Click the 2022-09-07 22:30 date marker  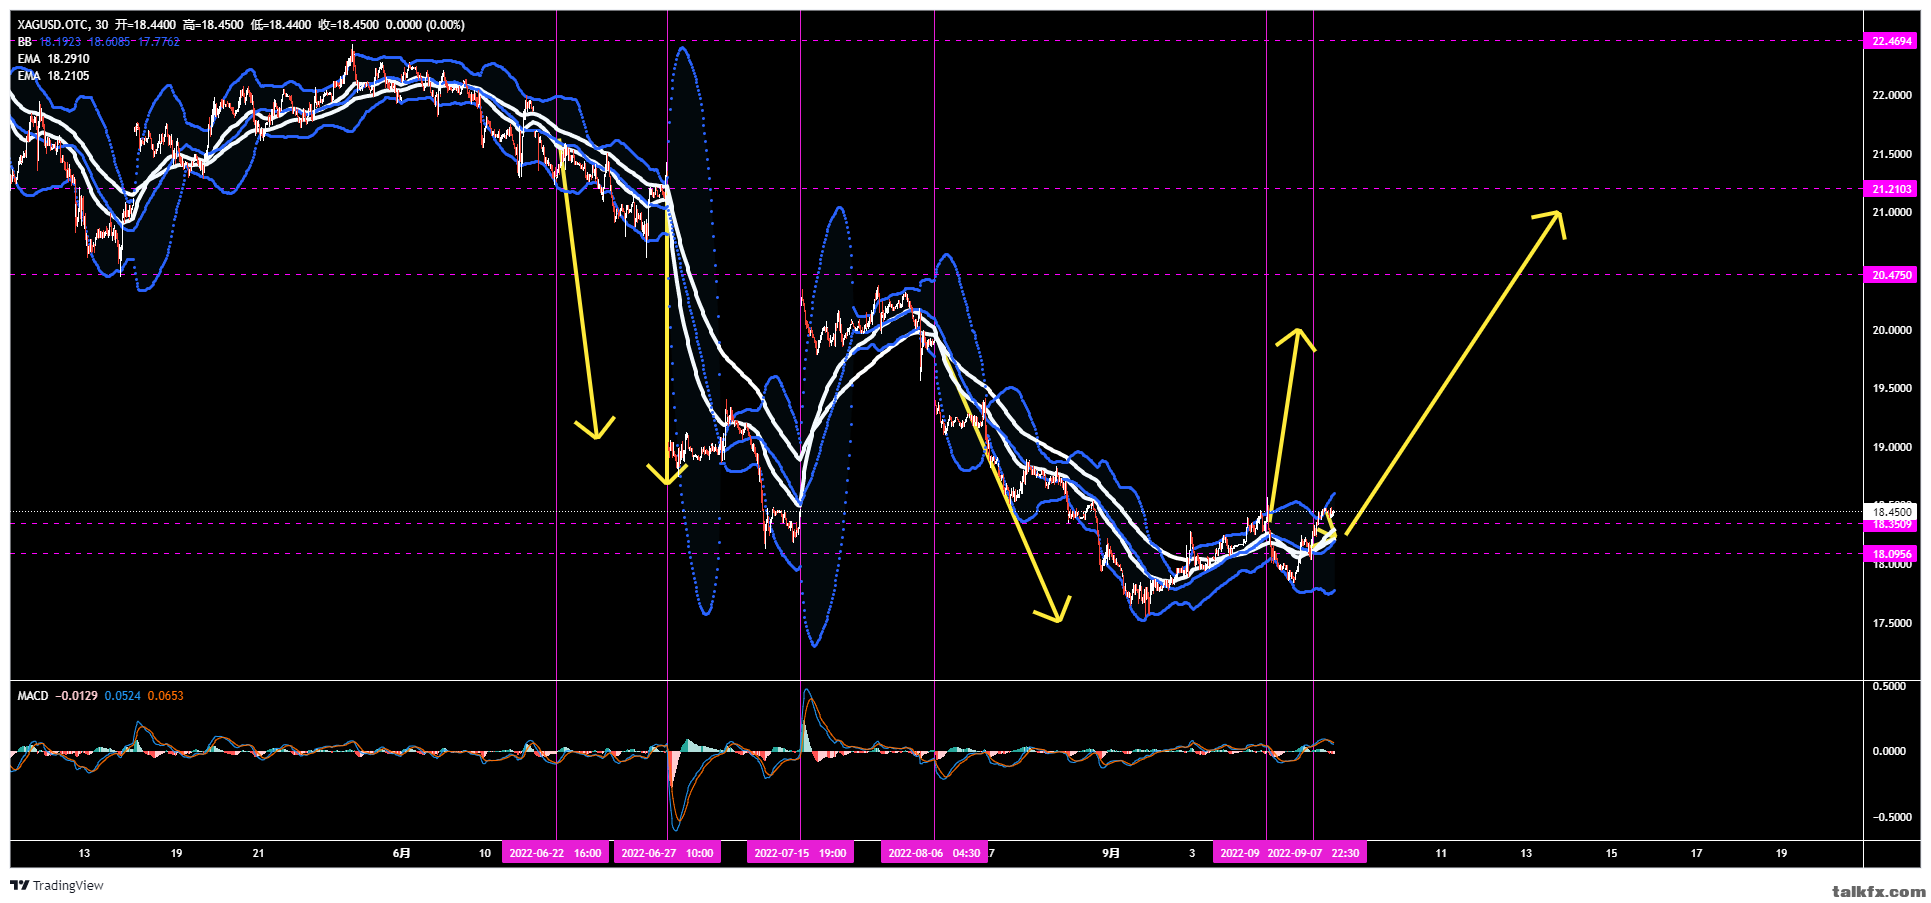tap(1313, 853)
